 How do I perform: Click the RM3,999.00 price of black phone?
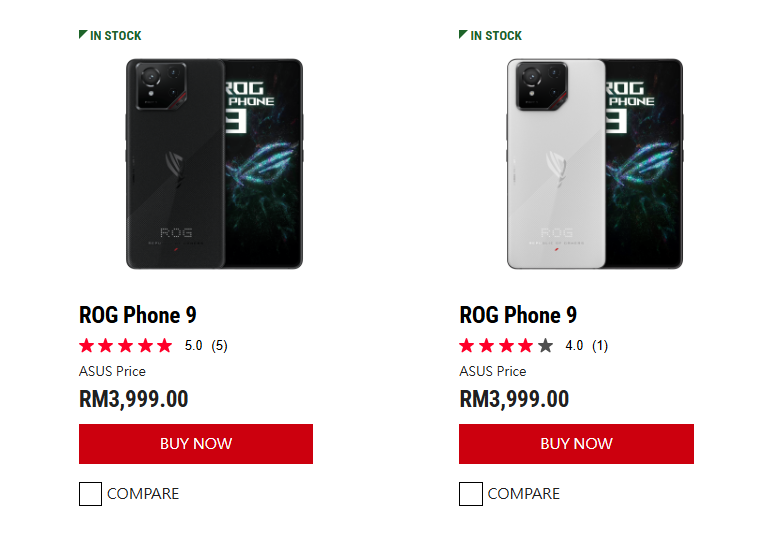(133, 399)
